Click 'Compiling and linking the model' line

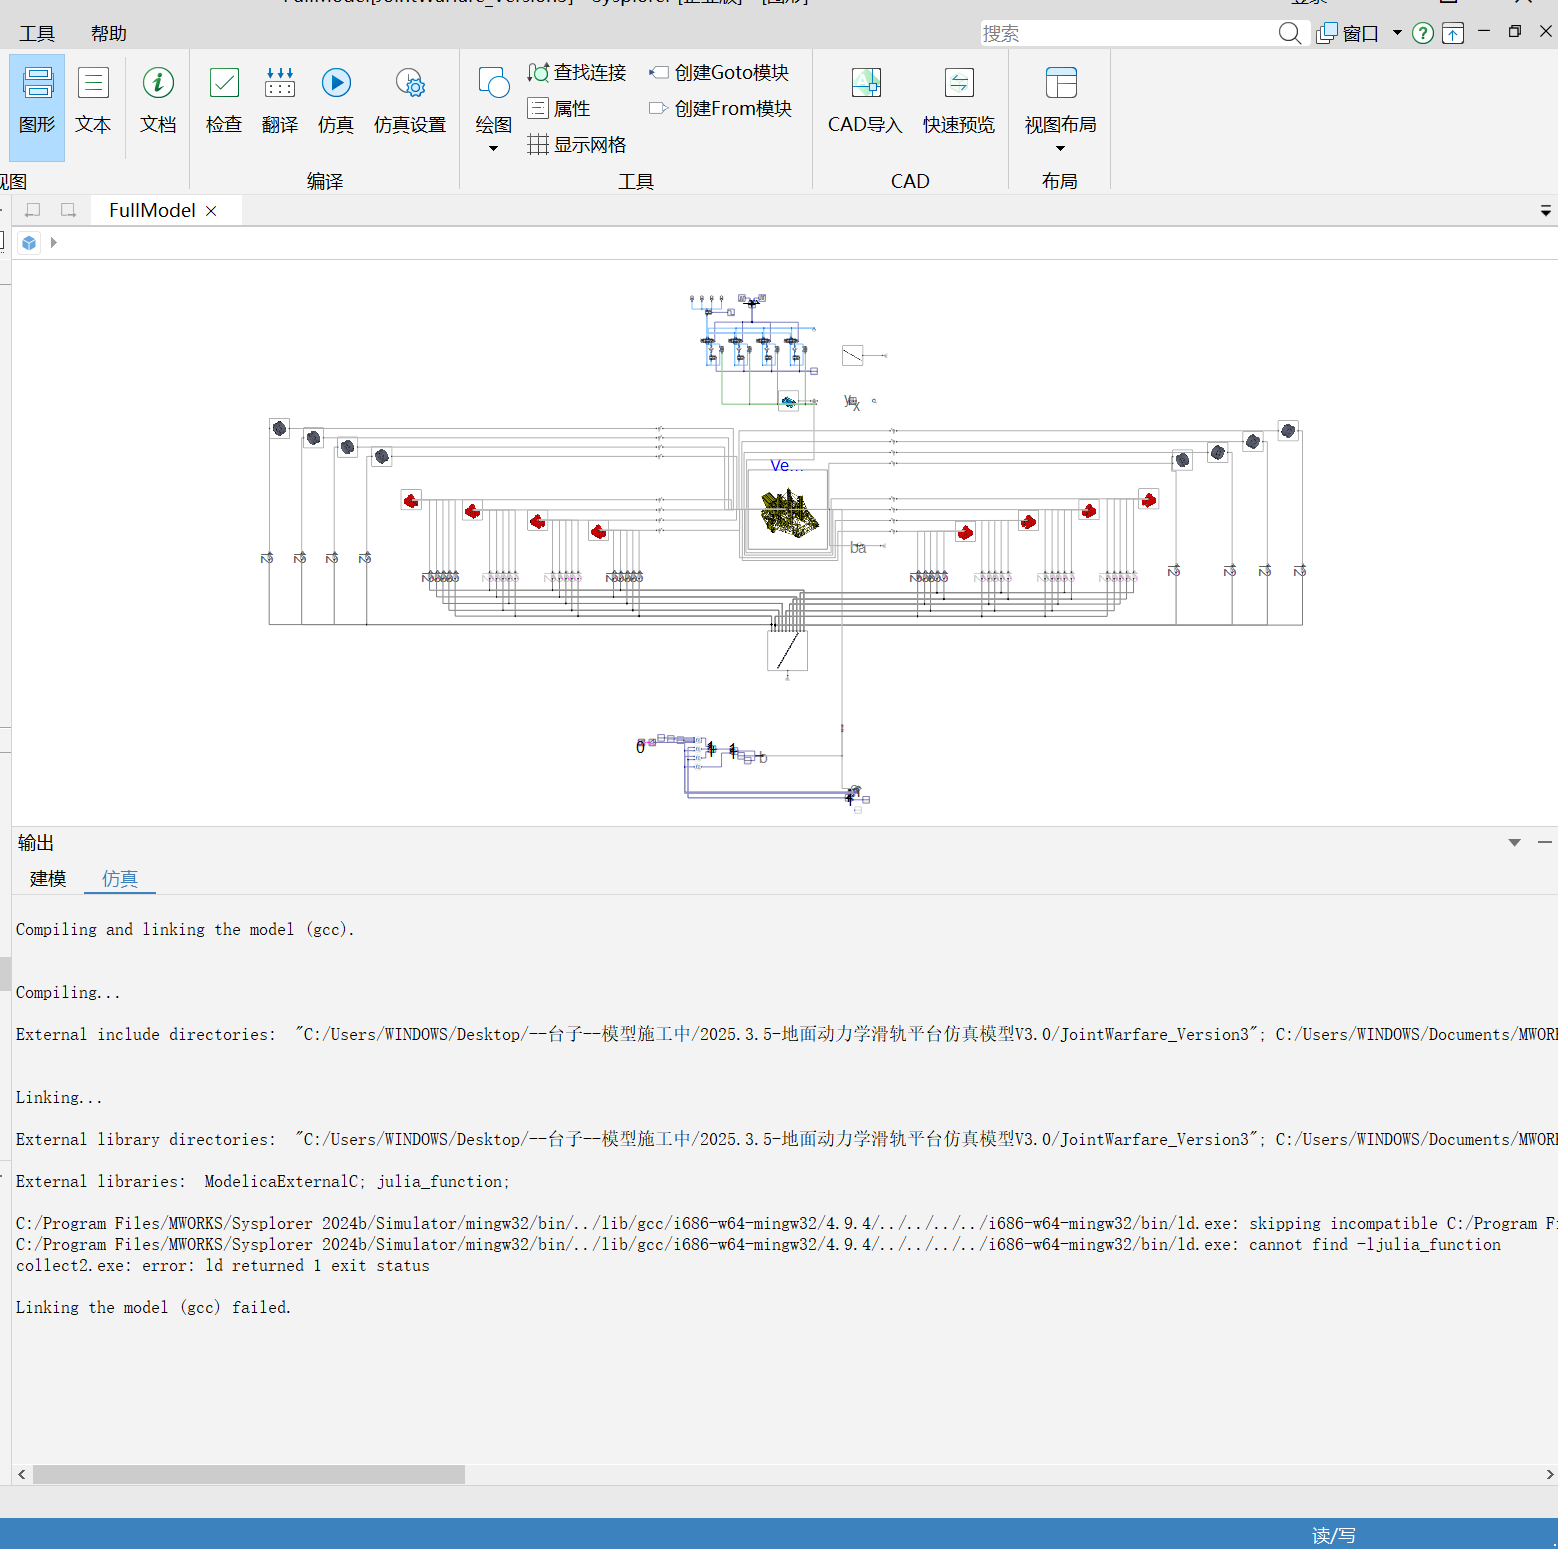185,930
